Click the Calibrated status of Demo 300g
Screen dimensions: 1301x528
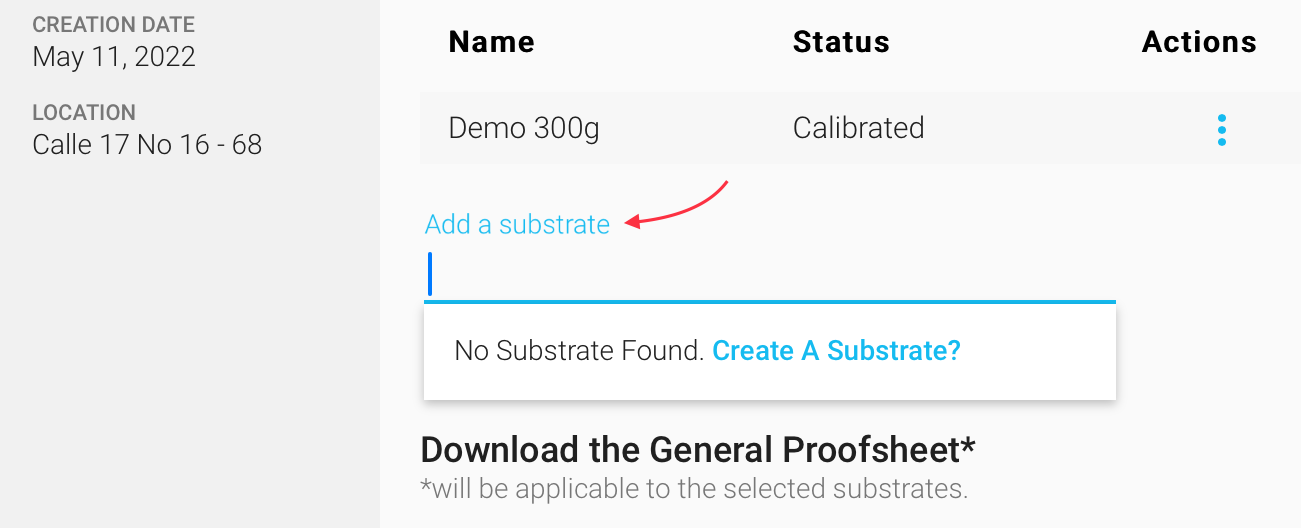point(858,128)
